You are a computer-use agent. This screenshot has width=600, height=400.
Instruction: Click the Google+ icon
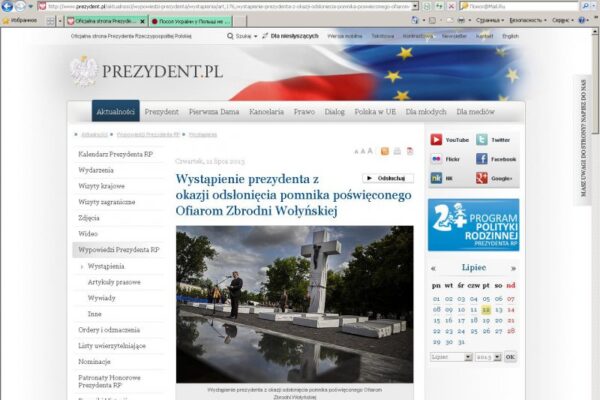pos(482,178)
